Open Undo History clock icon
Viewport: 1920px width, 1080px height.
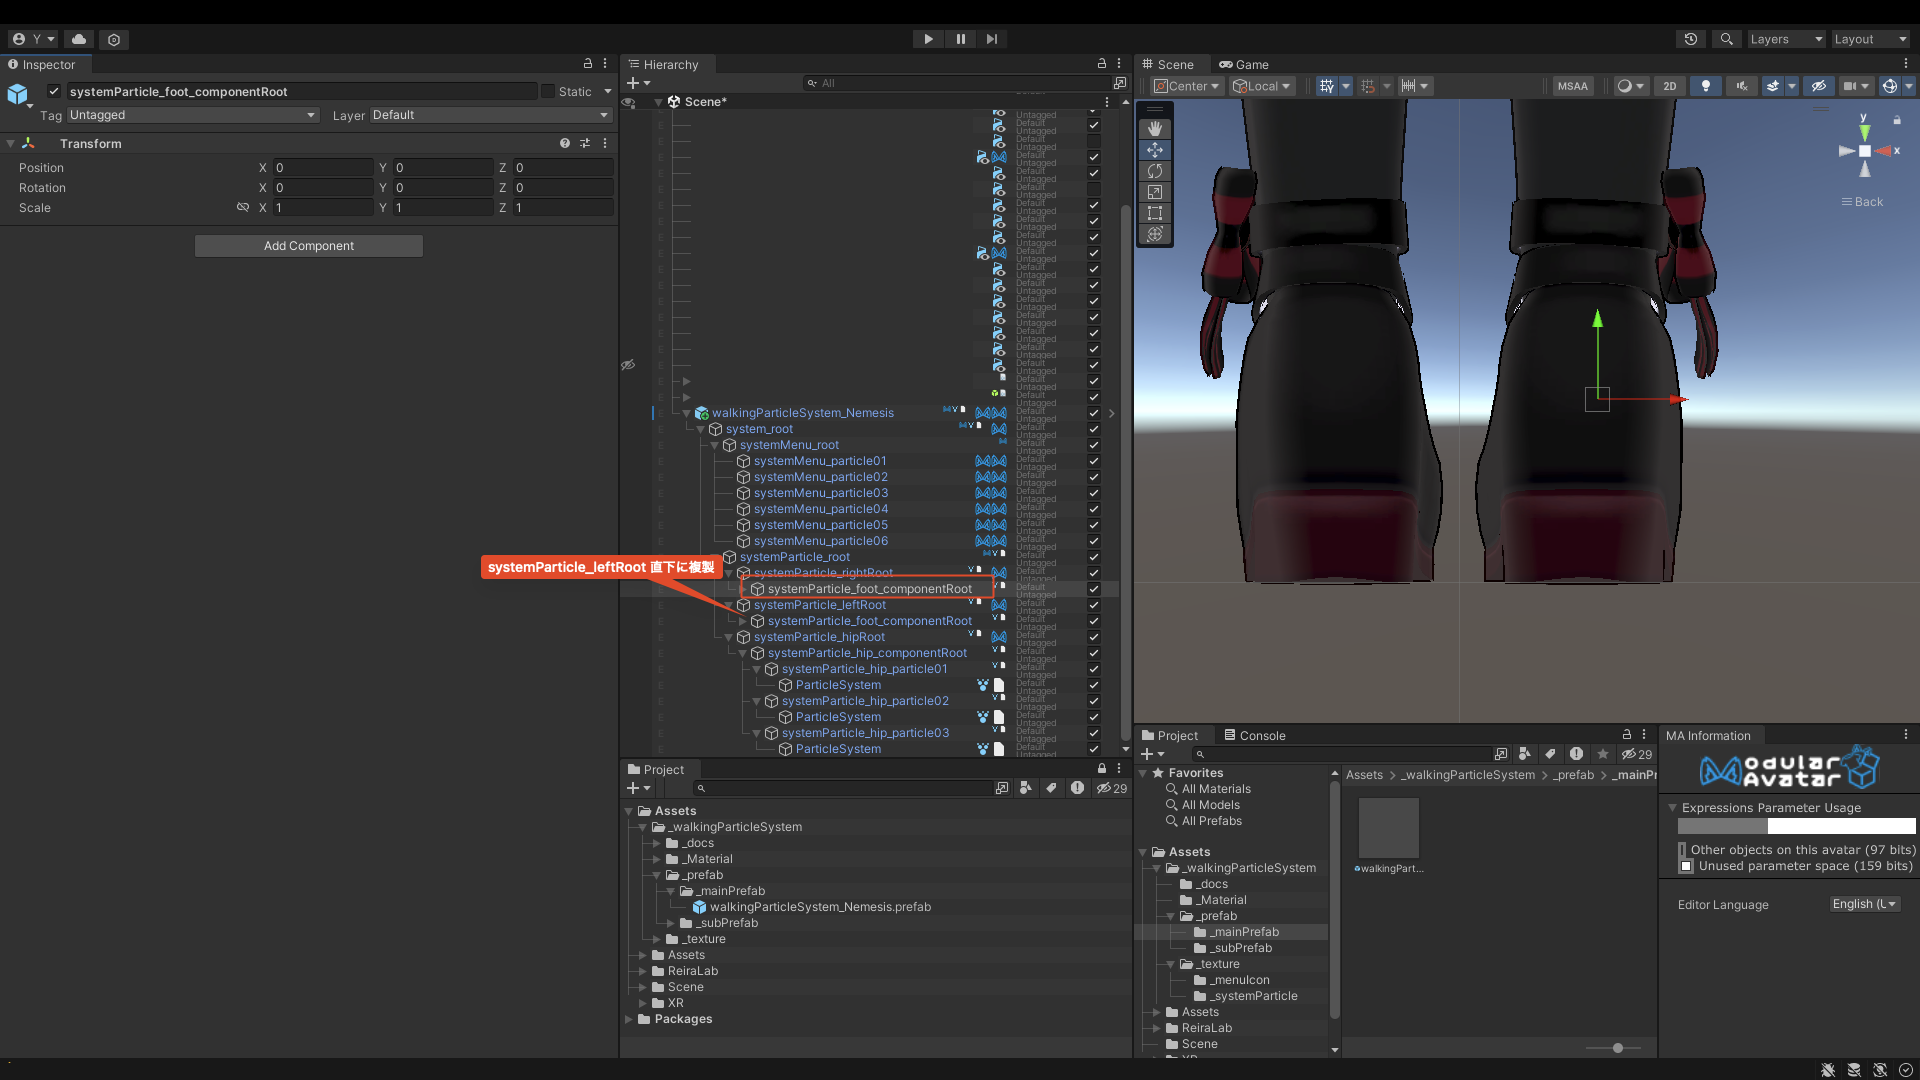click(x=1691, y=39)
